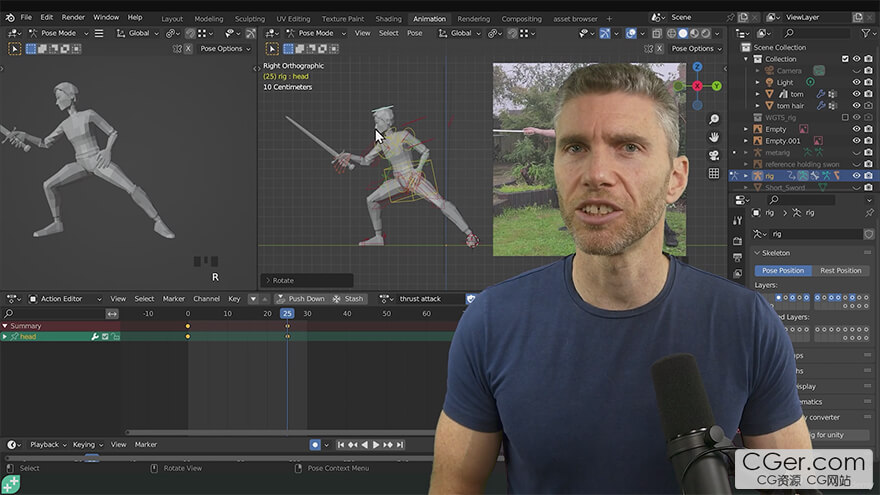Enable WGTS_rig collection checkbox
Image resolution: width=880 pixels, height=495 pixels.
pos(845,117)
